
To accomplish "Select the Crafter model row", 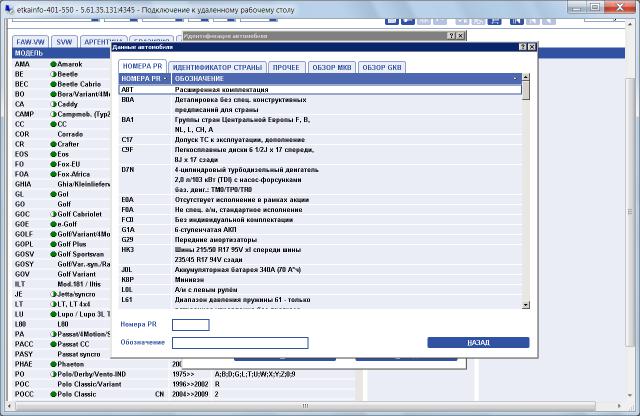I will 61,144.
